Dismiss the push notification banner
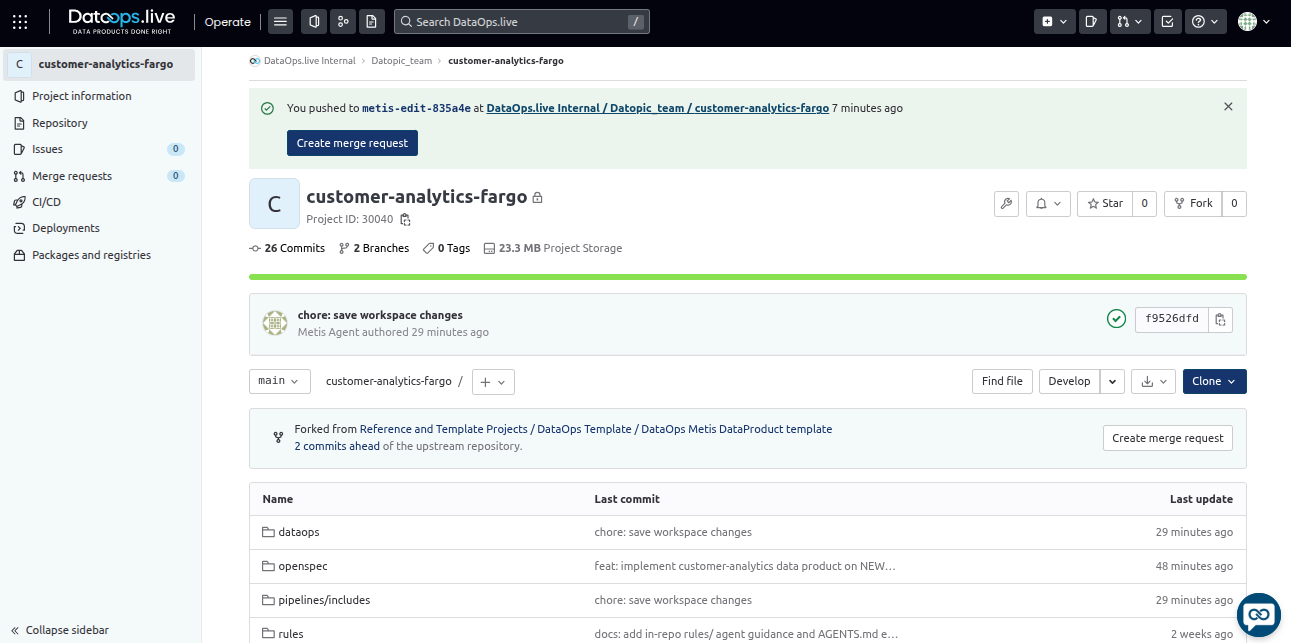 [x=1228, y=106]
